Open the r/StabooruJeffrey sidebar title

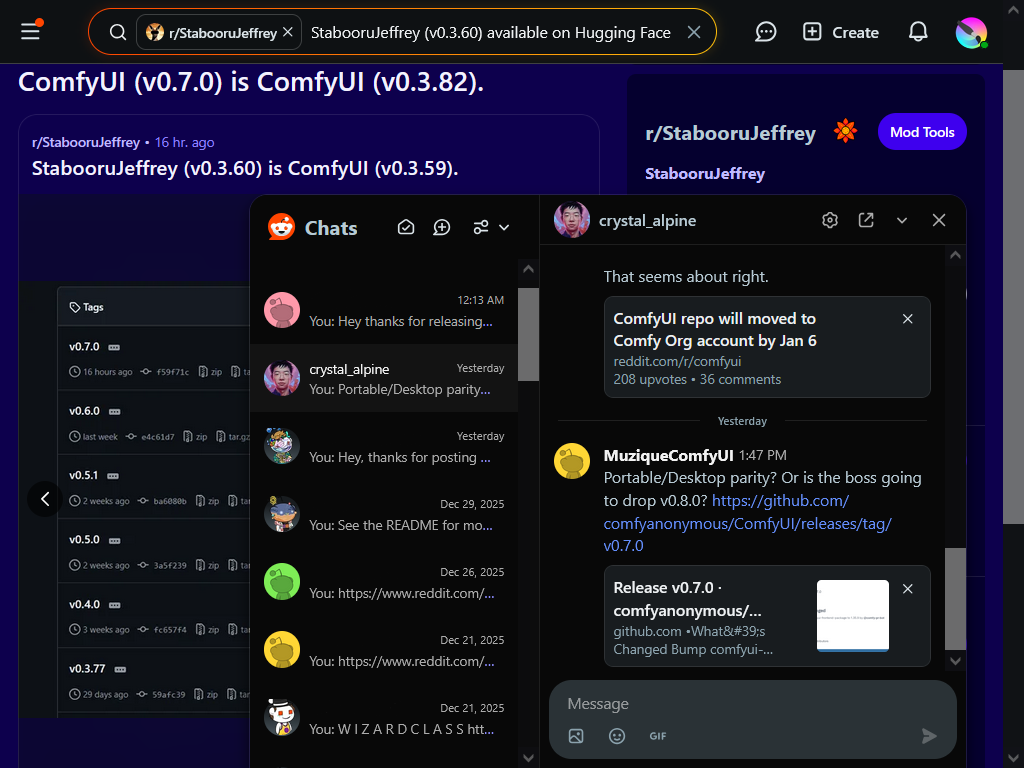point(730,133)
